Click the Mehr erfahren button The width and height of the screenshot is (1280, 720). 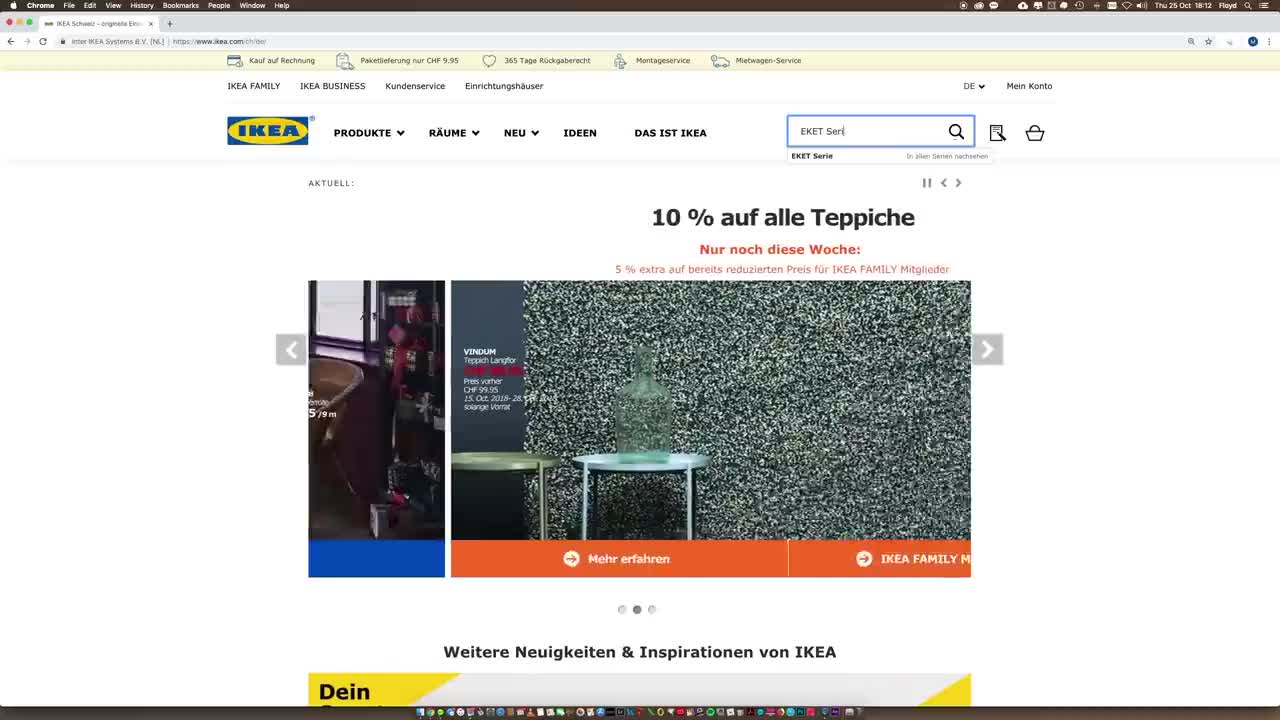619,559
